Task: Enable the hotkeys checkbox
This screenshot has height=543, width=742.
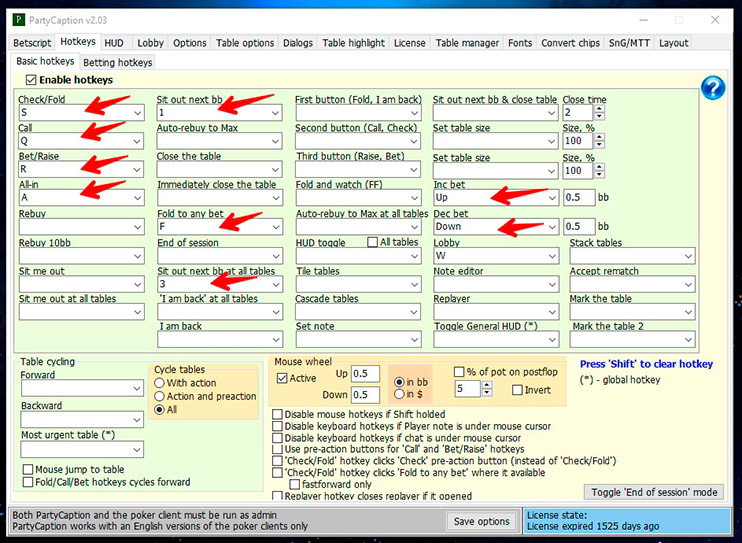Action: (x=31, y=80)
